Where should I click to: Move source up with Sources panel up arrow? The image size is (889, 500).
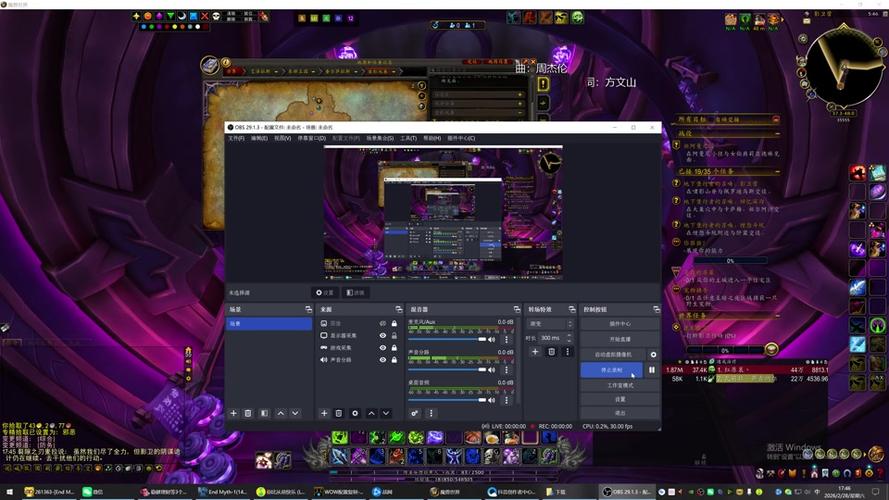(x=371, y=413)
